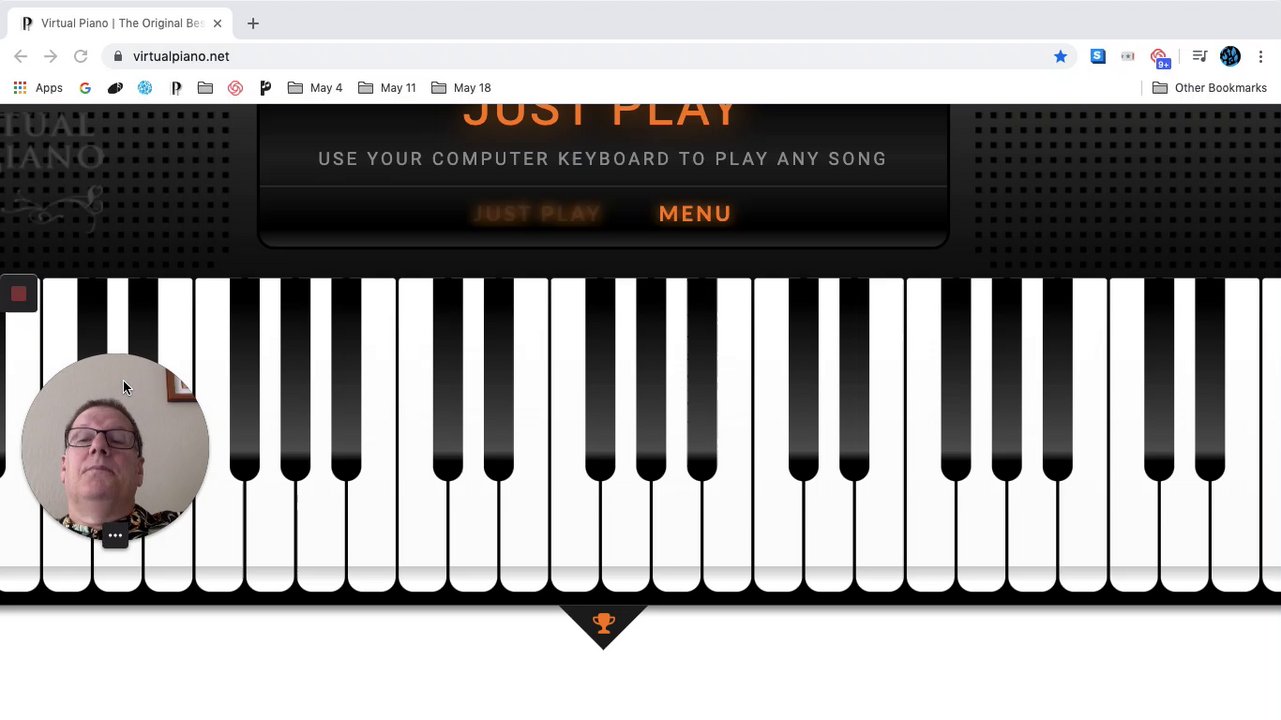This screenshot has height=720, width=1281.
Task: Select the JUST PLAY option
Action: 537,214
